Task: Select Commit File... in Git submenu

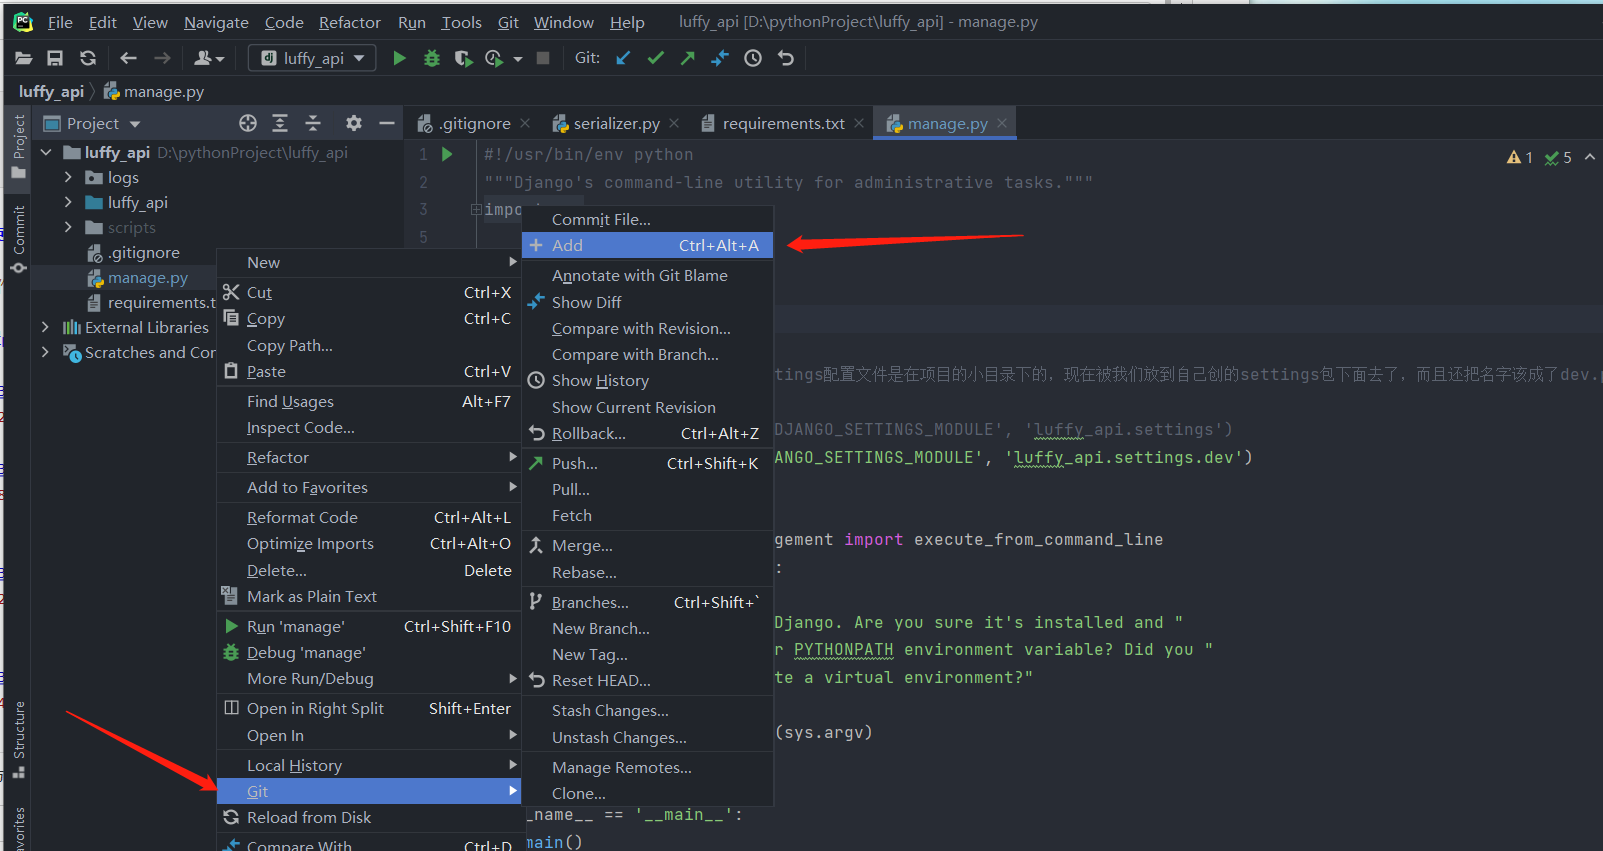Action: tap(648, 219)
